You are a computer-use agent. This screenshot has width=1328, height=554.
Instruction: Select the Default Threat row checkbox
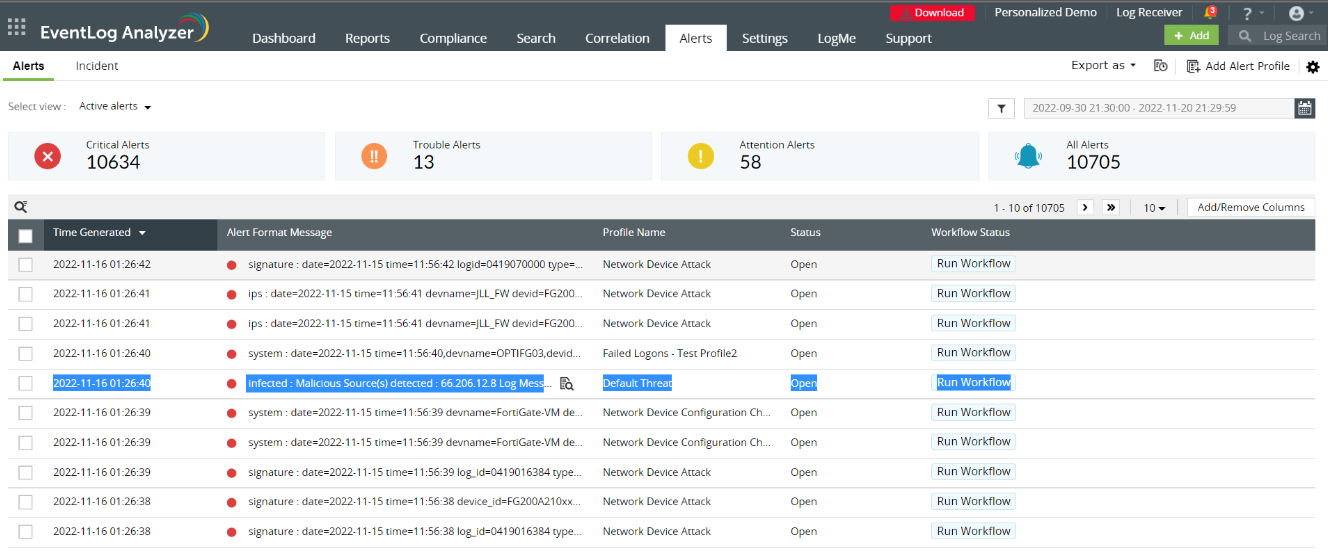pyautogui.click(x=26, y=383)
